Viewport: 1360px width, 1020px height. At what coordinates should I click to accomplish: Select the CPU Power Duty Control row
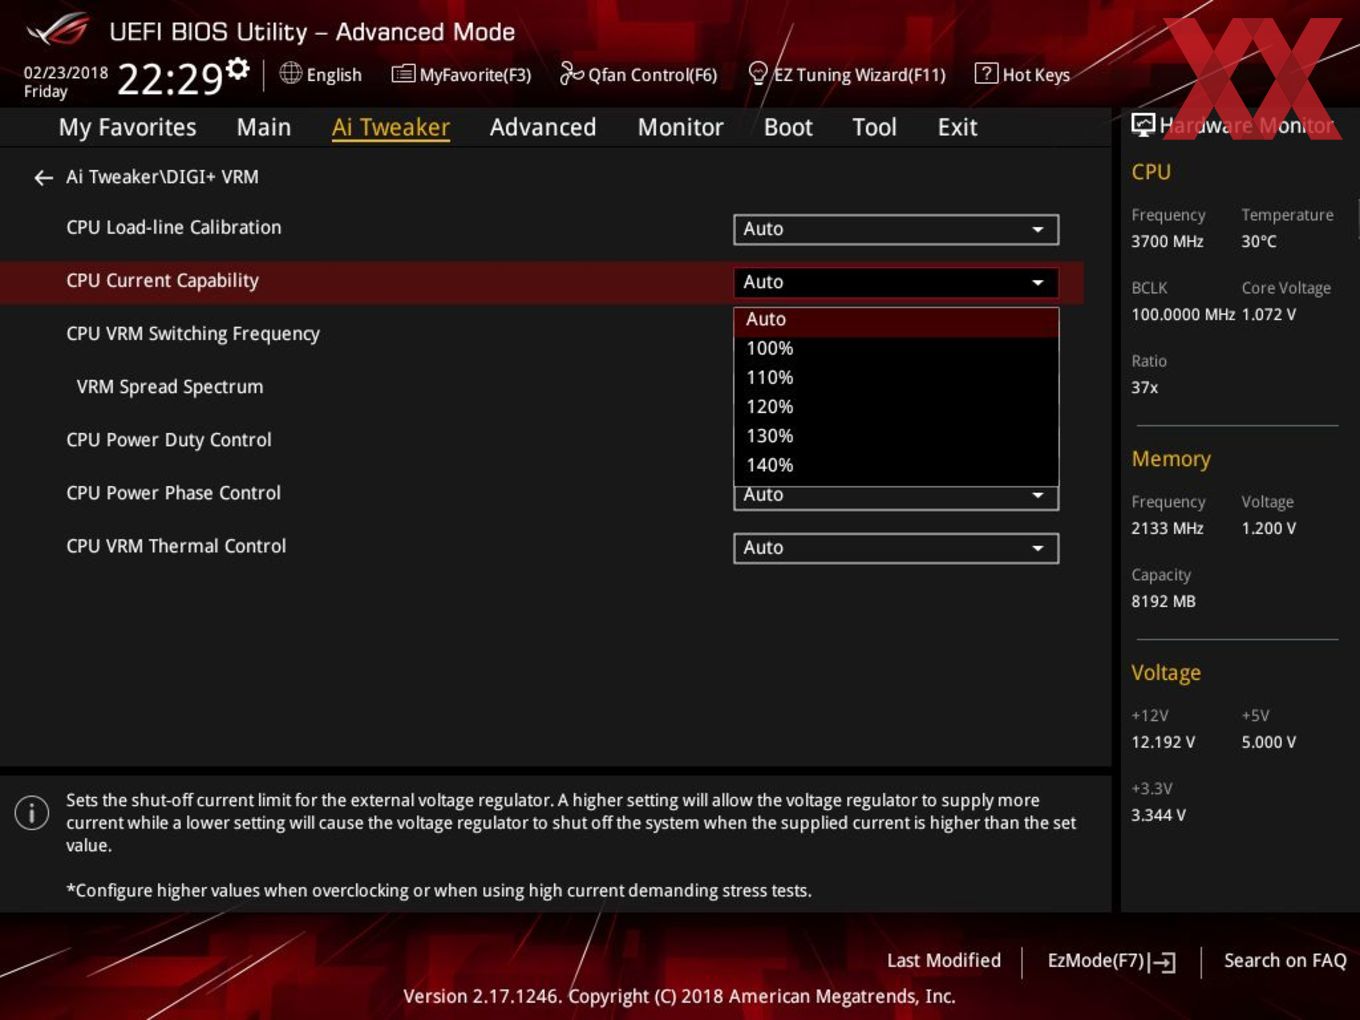click(x=169, y=440)
